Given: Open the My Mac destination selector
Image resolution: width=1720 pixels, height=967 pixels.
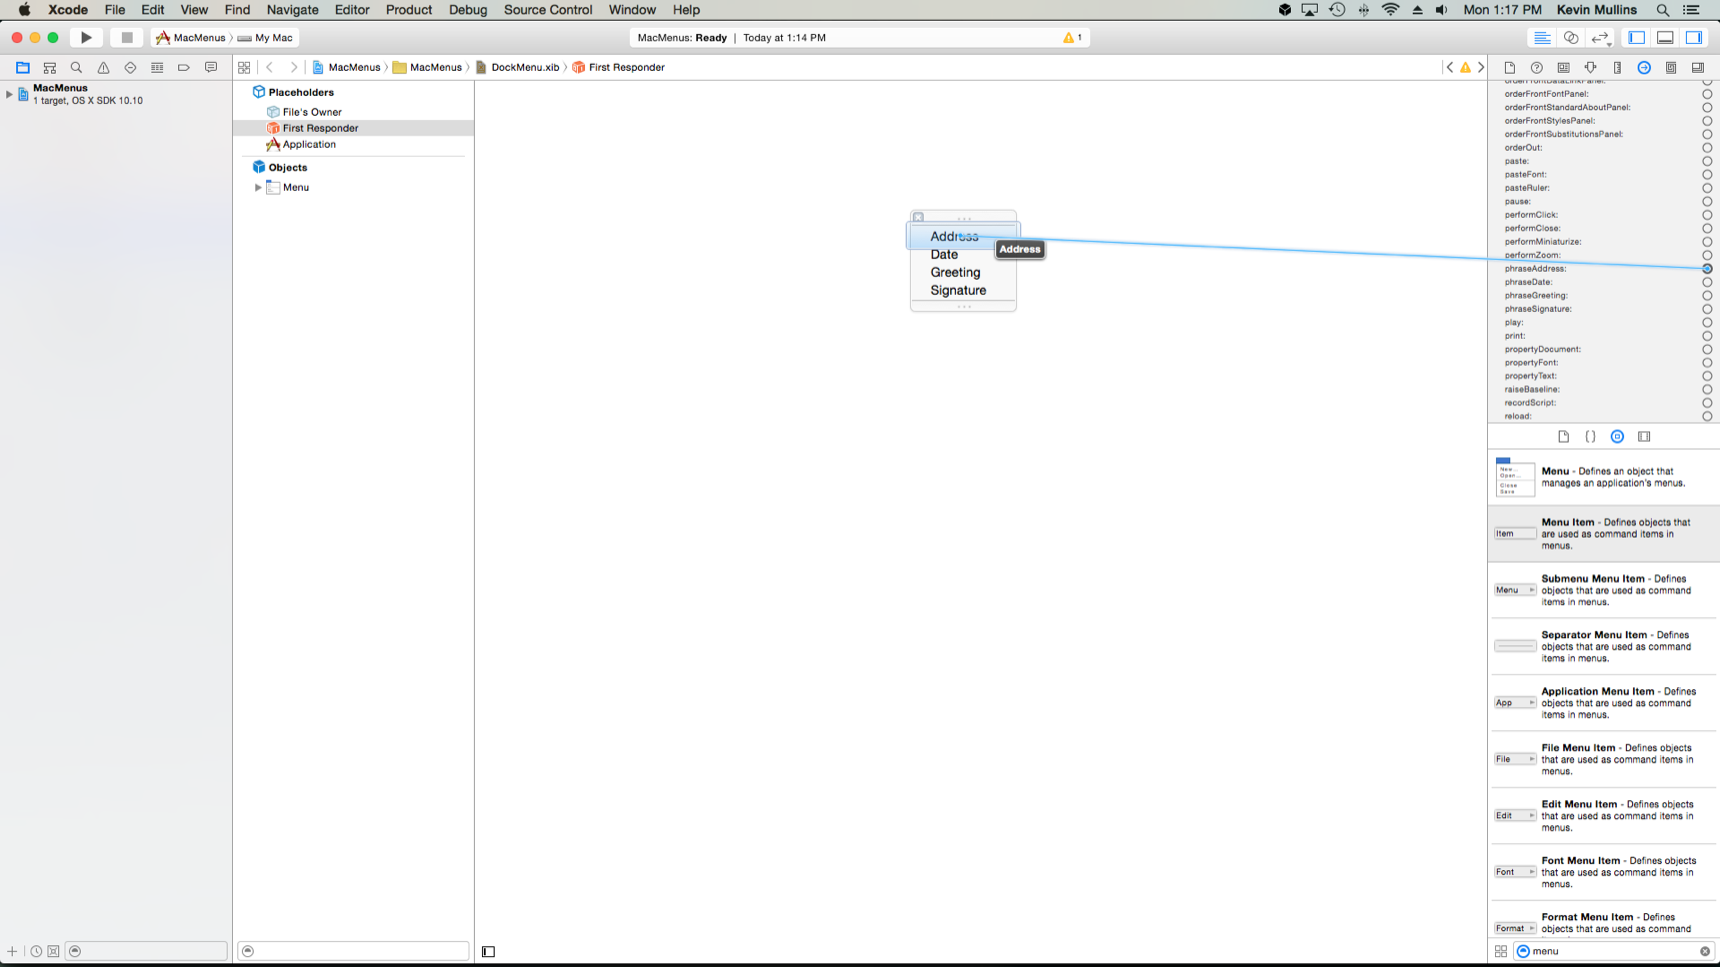Looking at the screenshot, I should [x=266, y=38].
